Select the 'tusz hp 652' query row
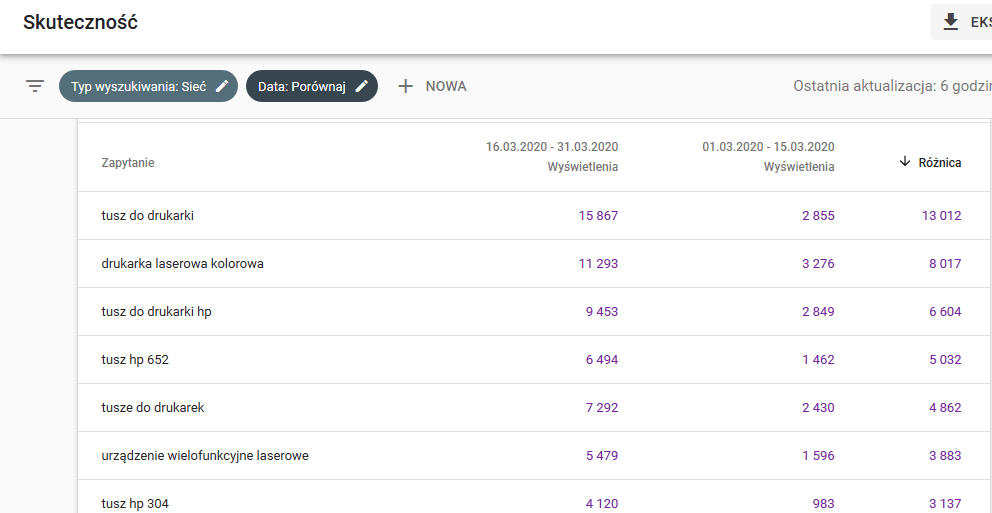This screenshot has width=992, height=513. 534,360
